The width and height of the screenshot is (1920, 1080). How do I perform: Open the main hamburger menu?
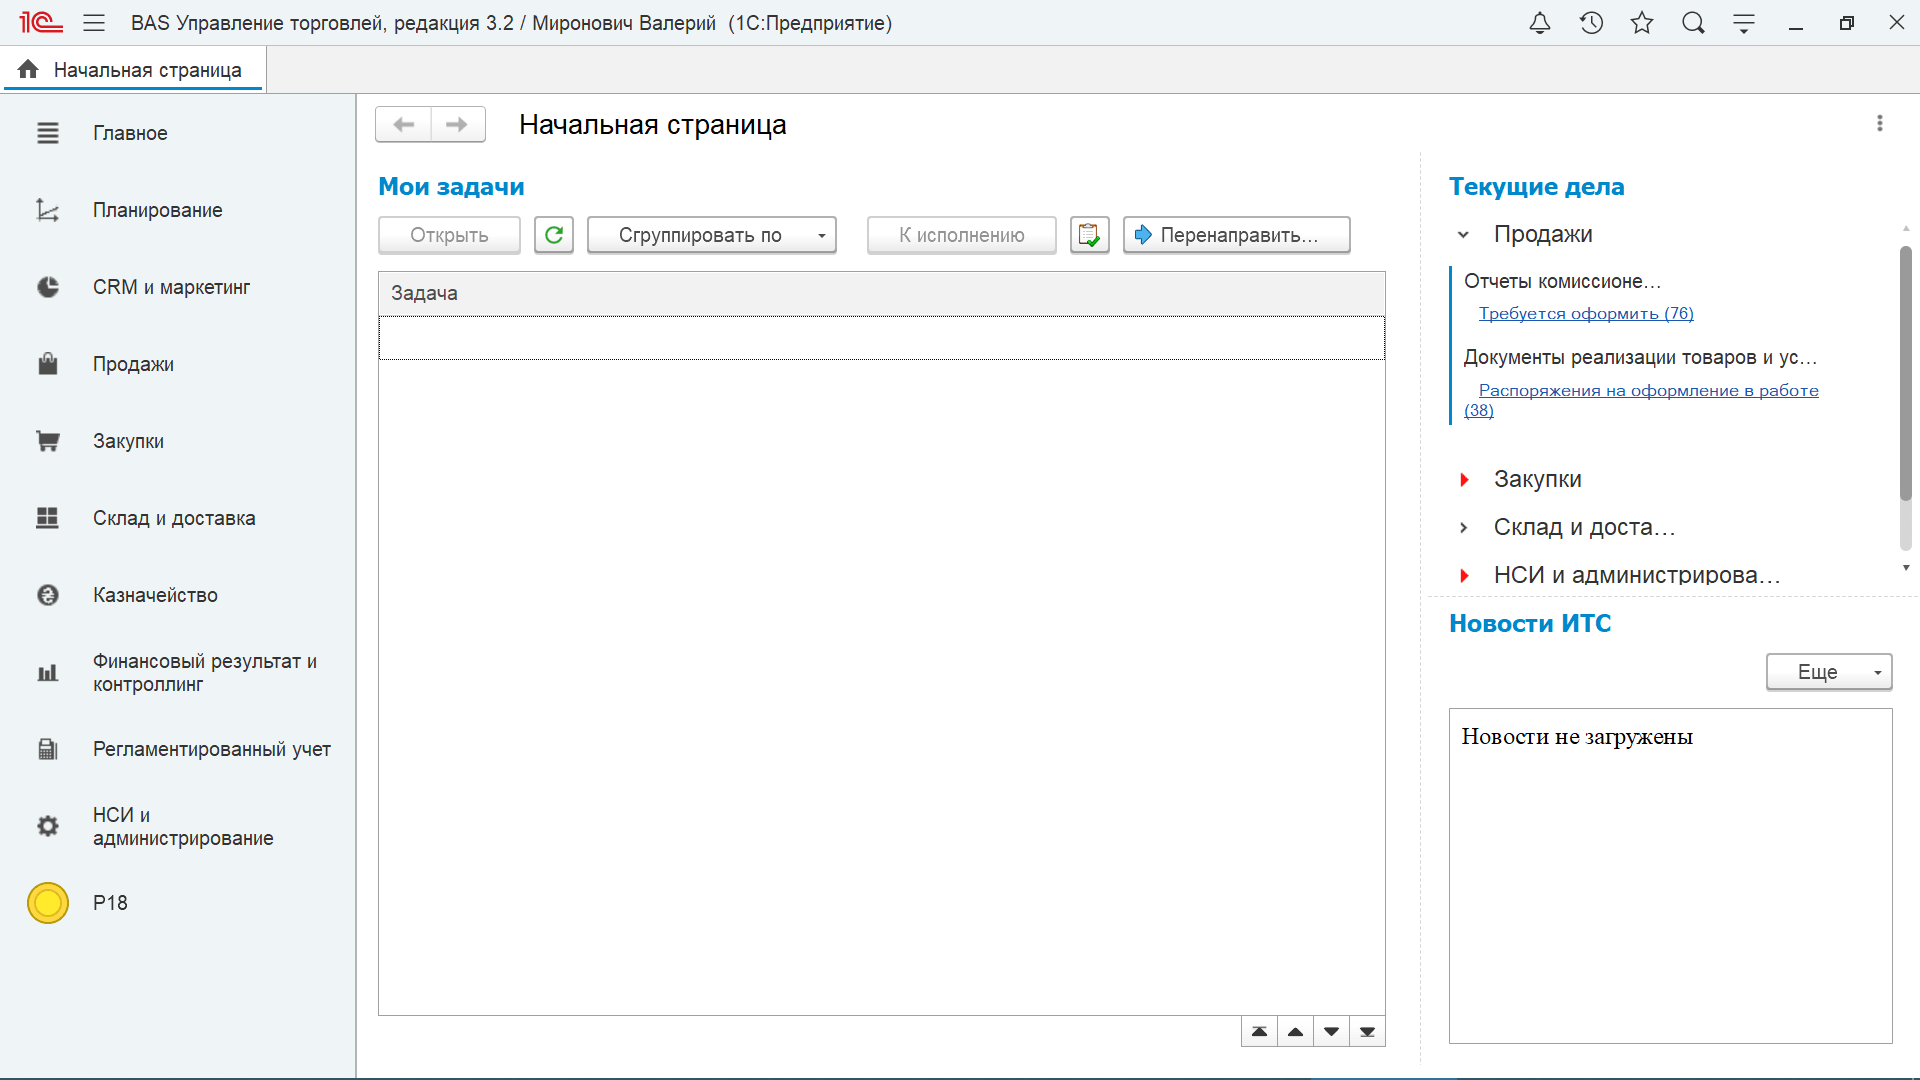pyautogui.click(x=94, y=23)
